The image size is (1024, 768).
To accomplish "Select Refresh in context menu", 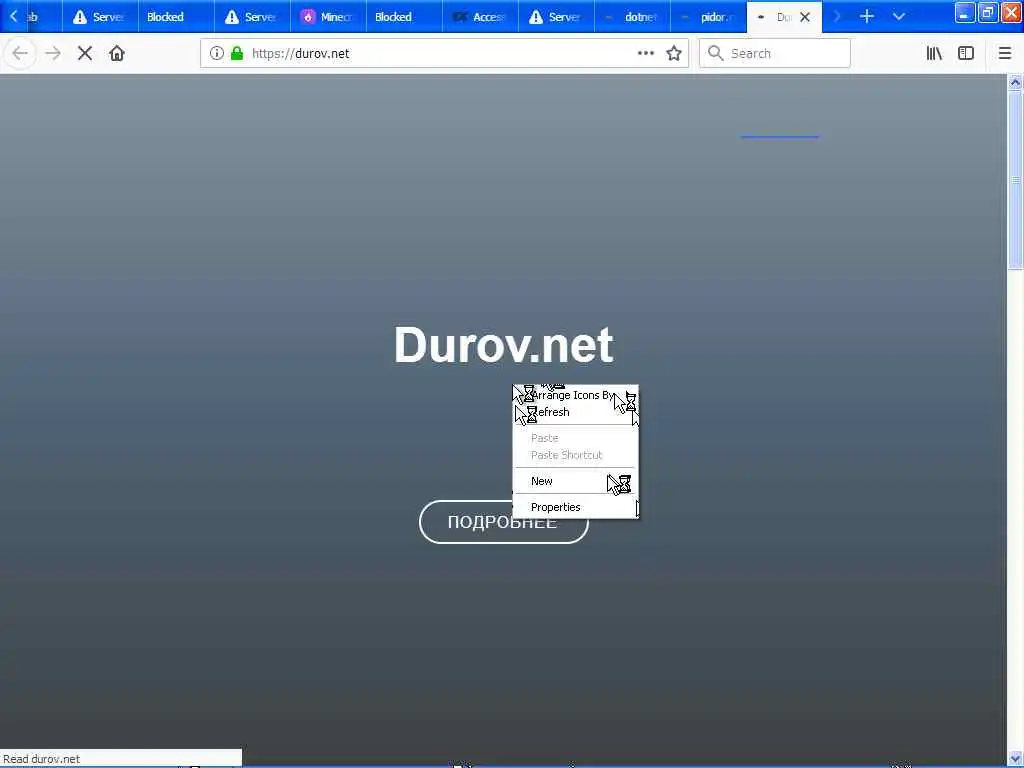I will [x=575, y=412].
